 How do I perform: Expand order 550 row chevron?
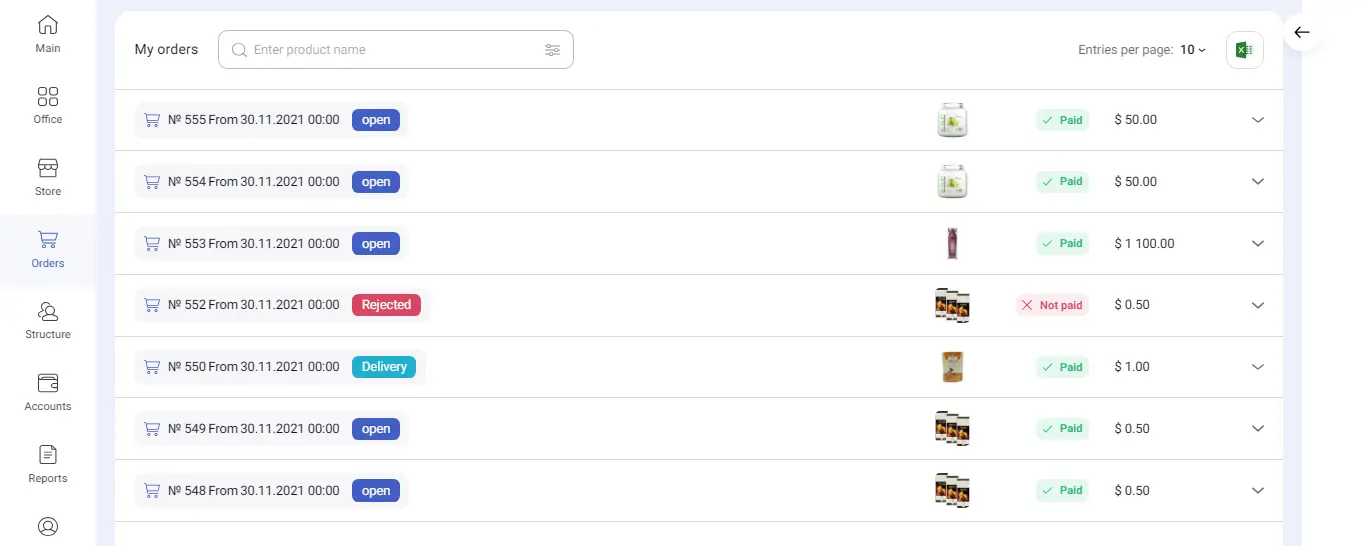pyautogui.click(x=1258, y=367)
